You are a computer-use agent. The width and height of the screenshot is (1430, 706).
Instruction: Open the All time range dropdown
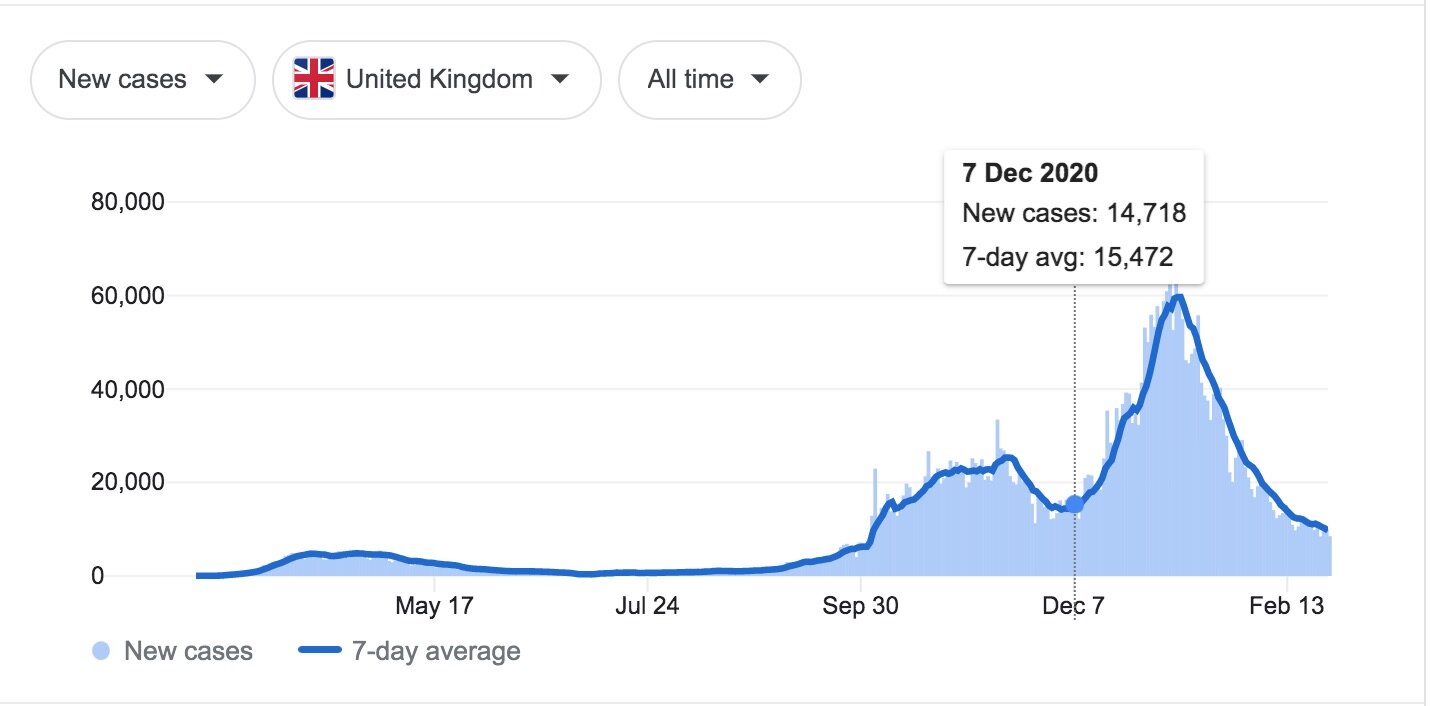pyautogui.click(x=709, y=80)
